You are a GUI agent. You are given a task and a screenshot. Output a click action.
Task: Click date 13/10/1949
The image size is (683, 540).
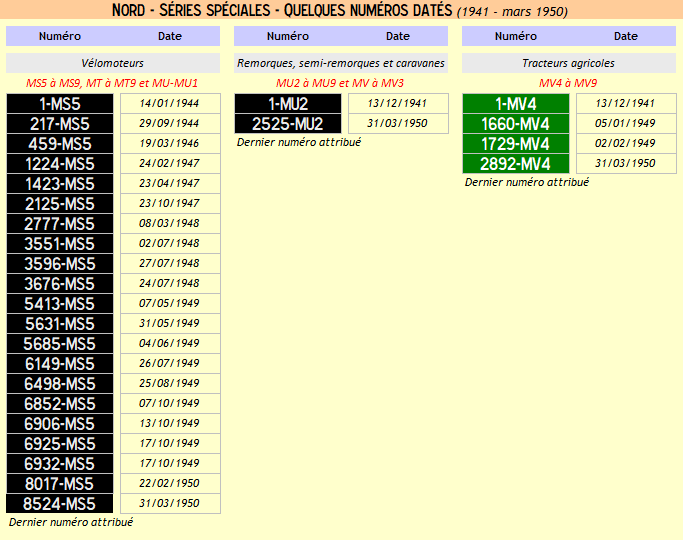(170, 424)
